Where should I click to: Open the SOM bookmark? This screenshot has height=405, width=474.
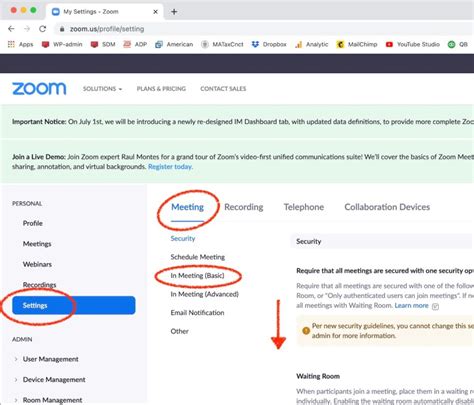coord(103,44)
